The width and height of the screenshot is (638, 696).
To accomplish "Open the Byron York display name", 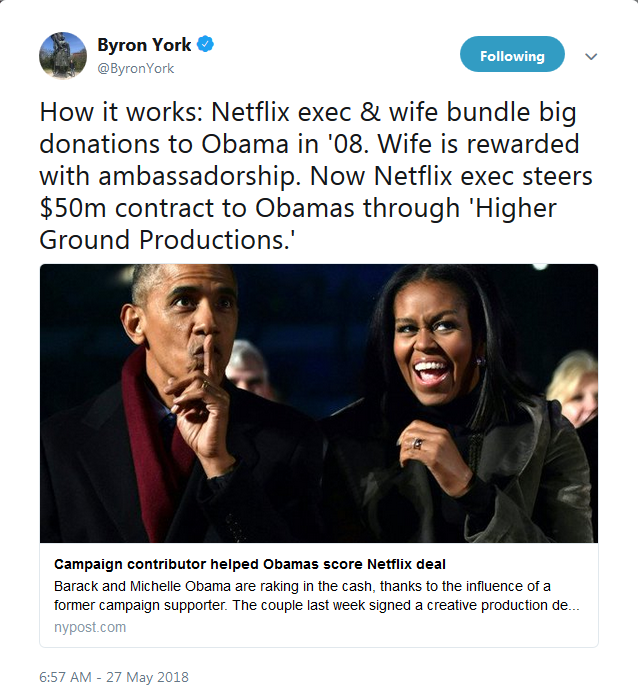I will pos(143,45).
